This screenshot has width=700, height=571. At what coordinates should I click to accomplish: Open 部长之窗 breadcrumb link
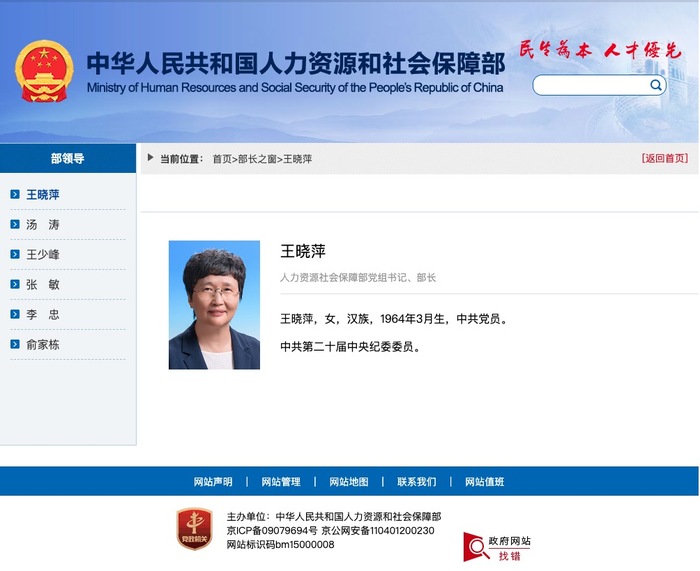[257, 159]
